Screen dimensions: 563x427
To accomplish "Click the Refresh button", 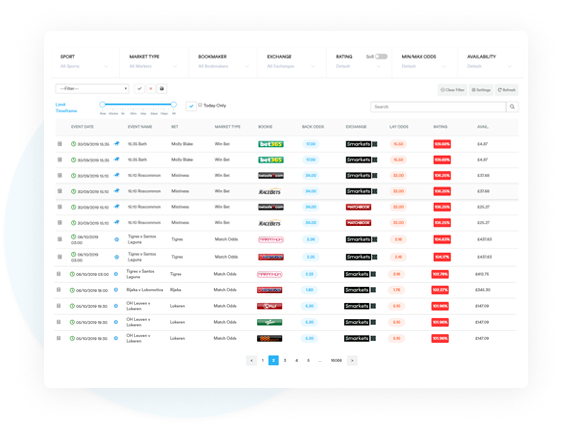I will (x=507, y=90).
